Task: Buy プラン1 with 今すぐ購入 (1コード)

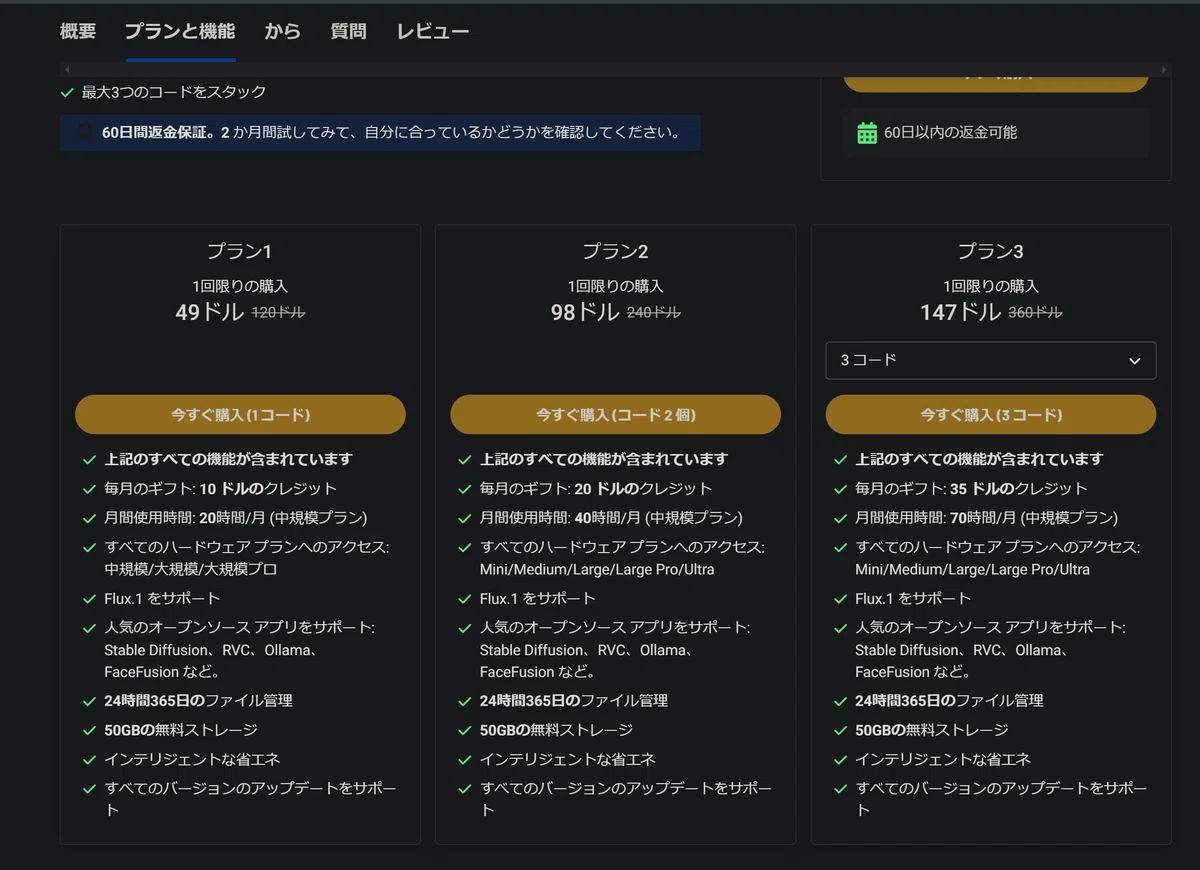Action: tap(240, 414)
